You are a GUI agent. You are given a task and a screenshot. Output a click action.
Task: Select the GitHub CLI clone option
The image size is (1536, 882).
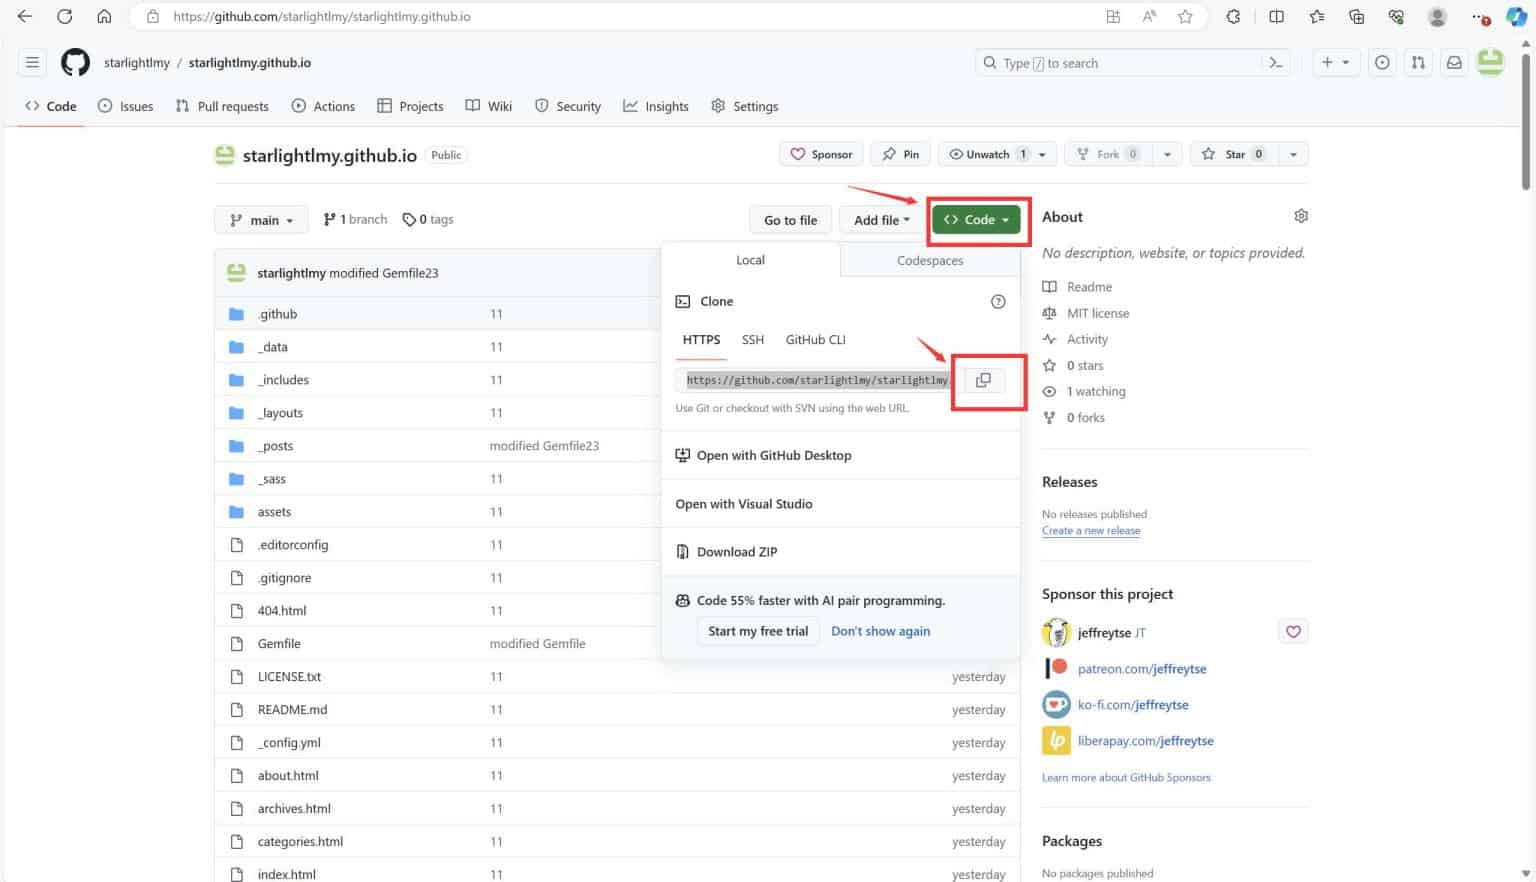pyautogui.click(x=815, y=340)
